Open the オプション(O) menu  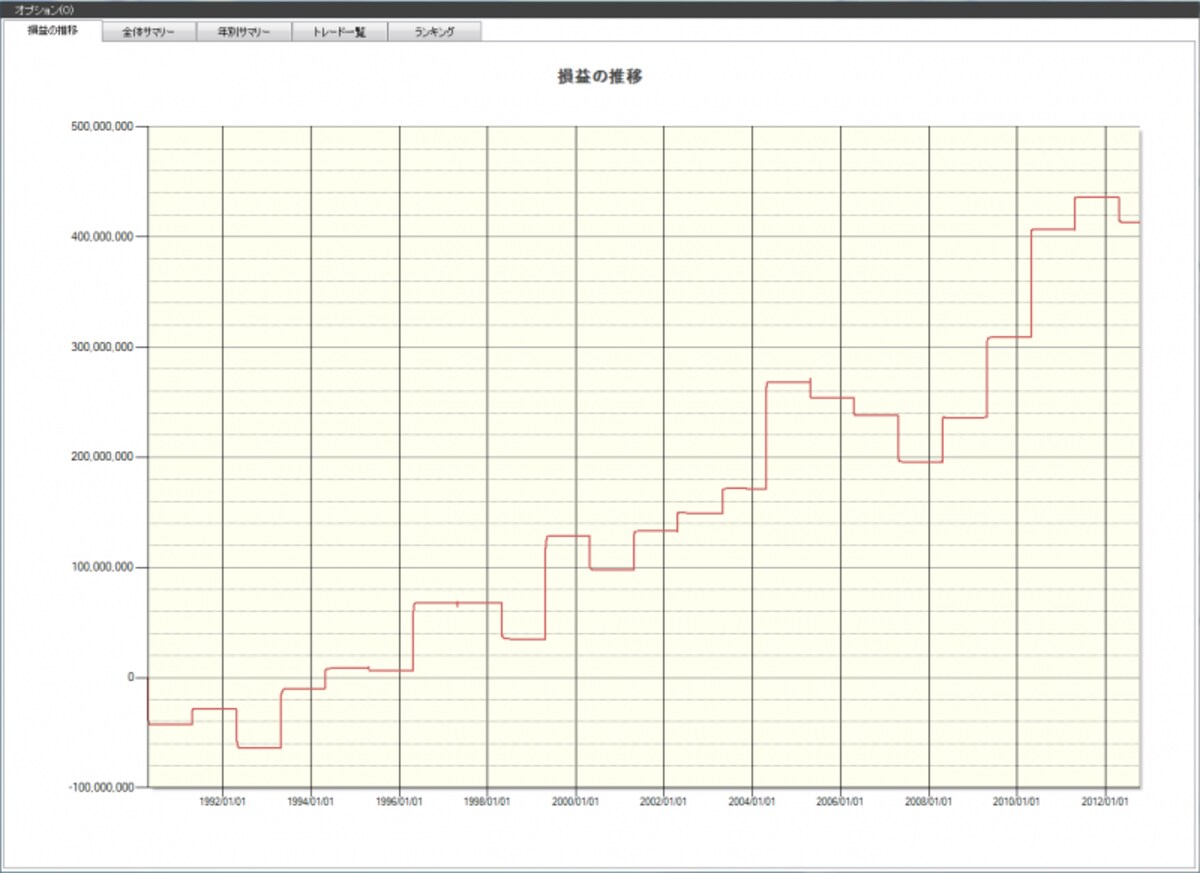(43, 9)
